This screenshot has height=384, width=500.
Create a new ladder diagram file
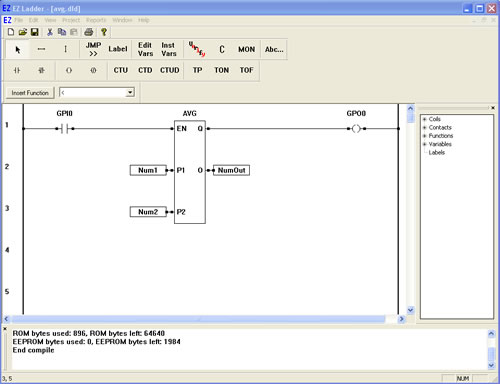click(11, 32)
